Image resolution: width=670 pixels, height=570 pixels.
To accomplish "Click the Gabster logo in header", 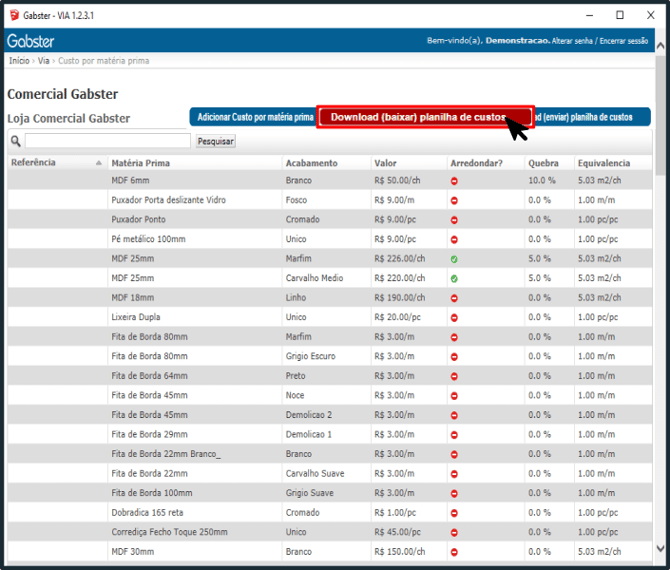I will tap(31, 41).
